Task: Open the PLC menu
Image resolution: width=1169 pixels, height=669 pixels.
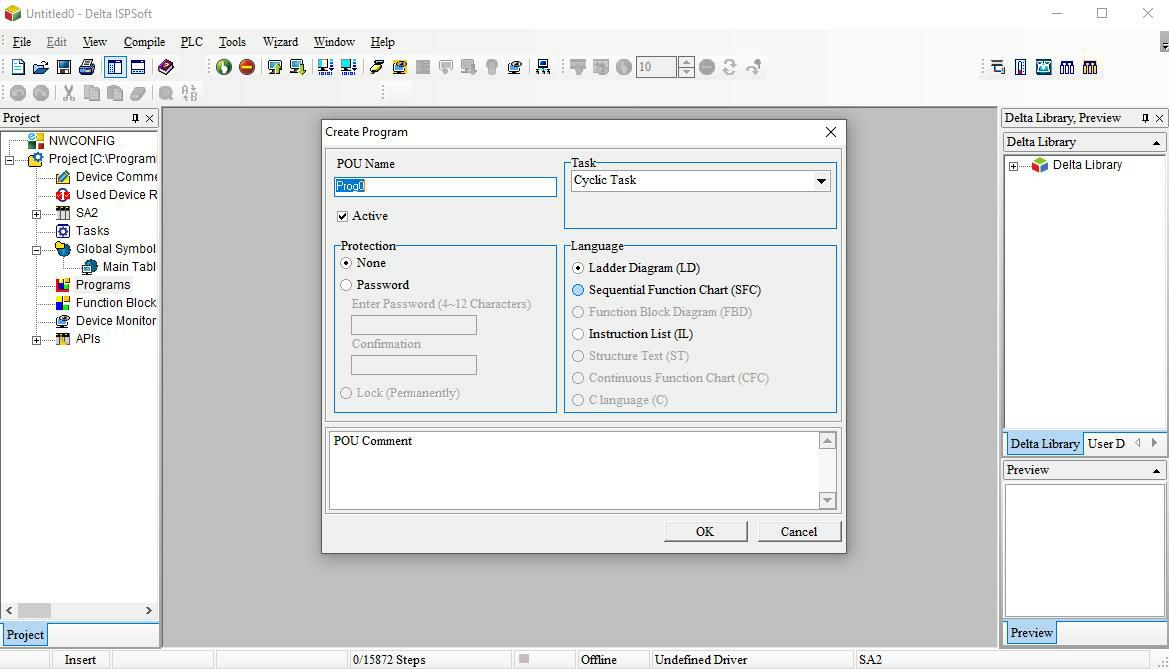Action: pyautogui.click(x=192, y=42)
